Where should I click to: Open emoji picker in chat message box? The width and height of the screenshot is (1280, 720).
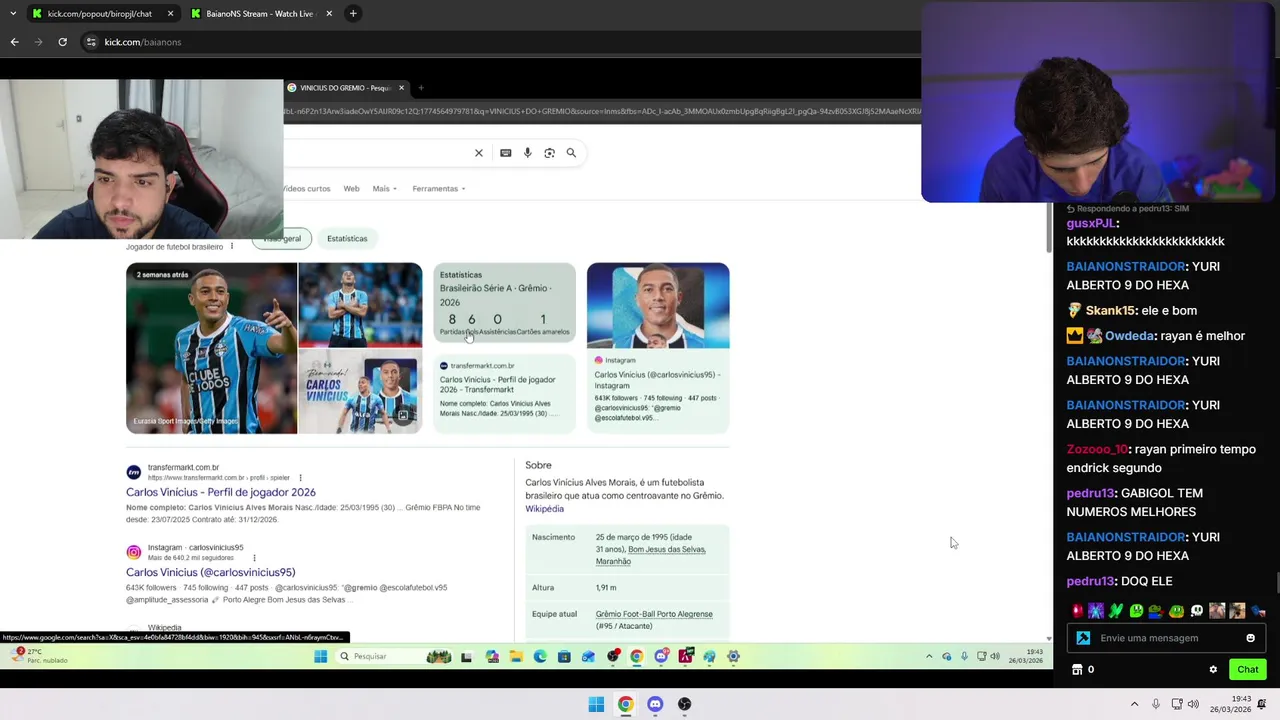click(1250, 638)
